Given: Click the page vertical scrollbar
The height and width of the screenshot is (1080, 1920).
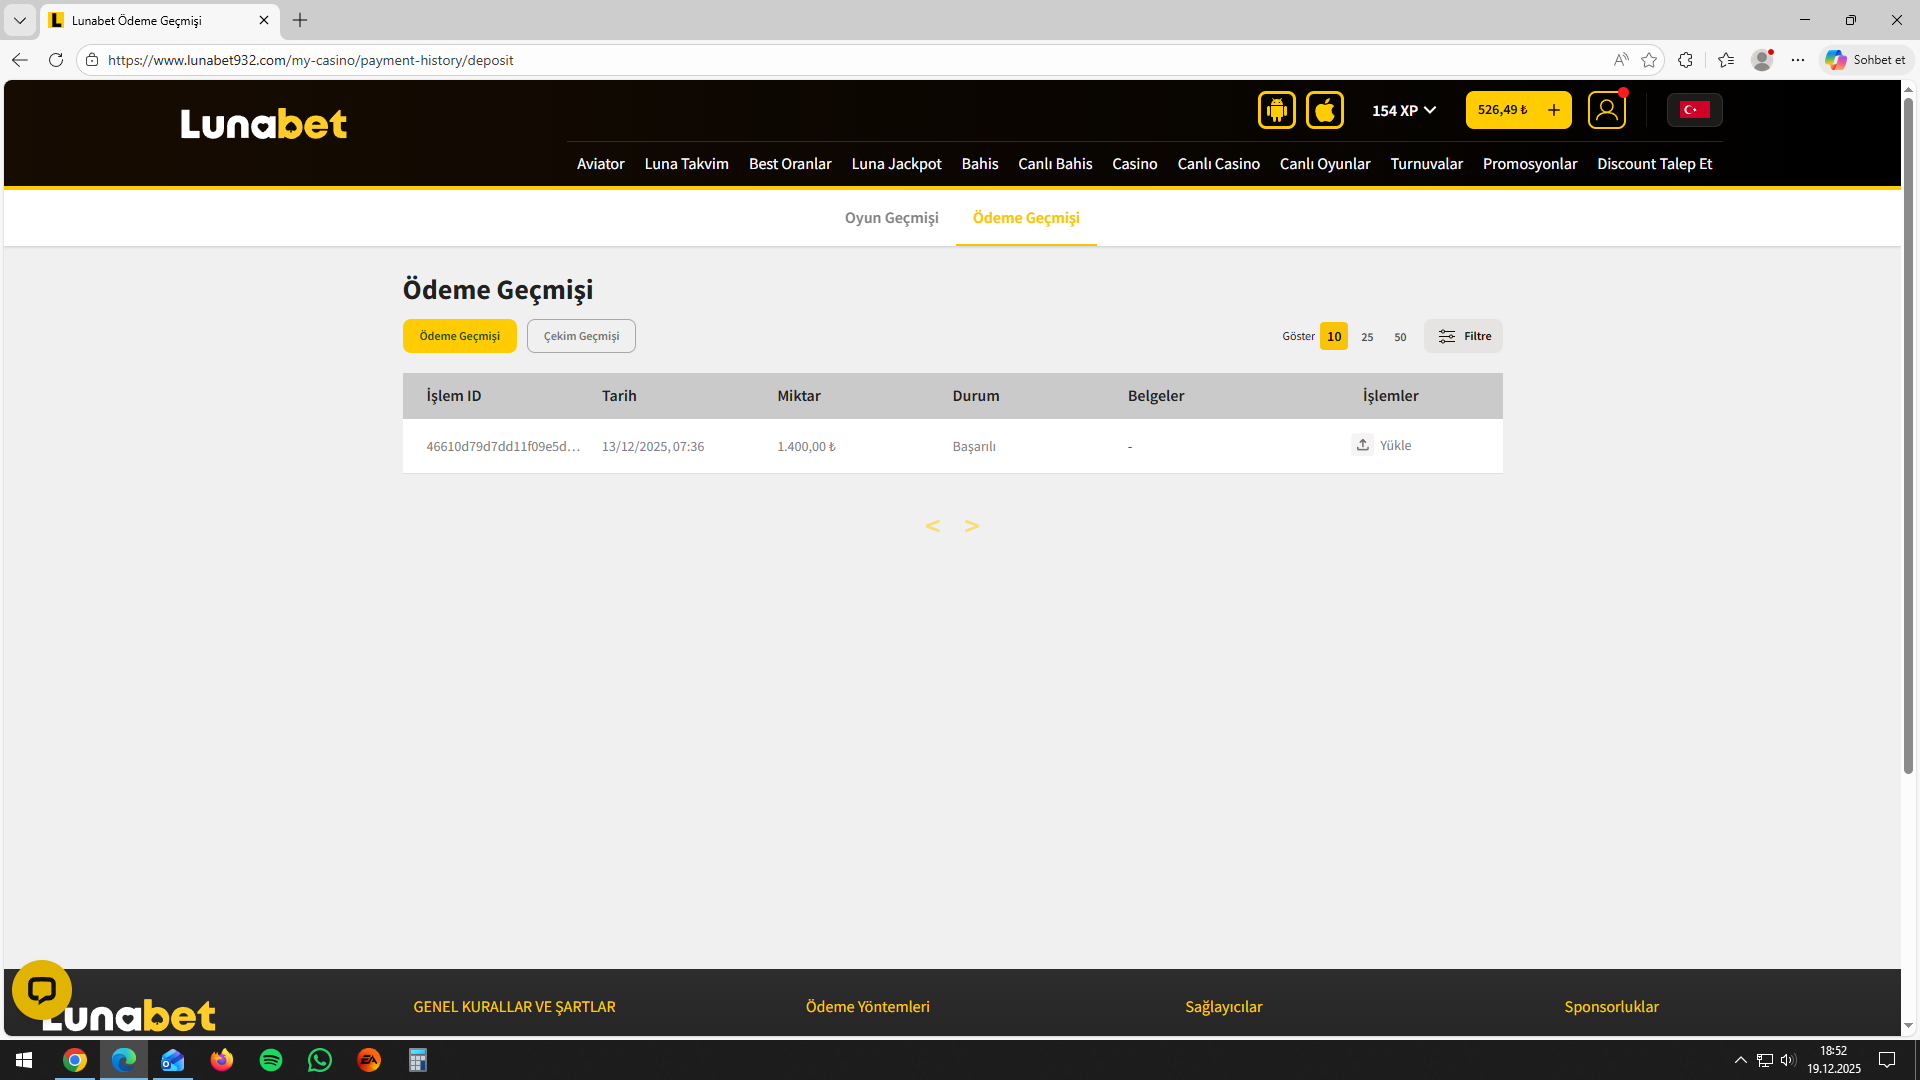Looking at the screenshot, I should [x=1908, y=436].
